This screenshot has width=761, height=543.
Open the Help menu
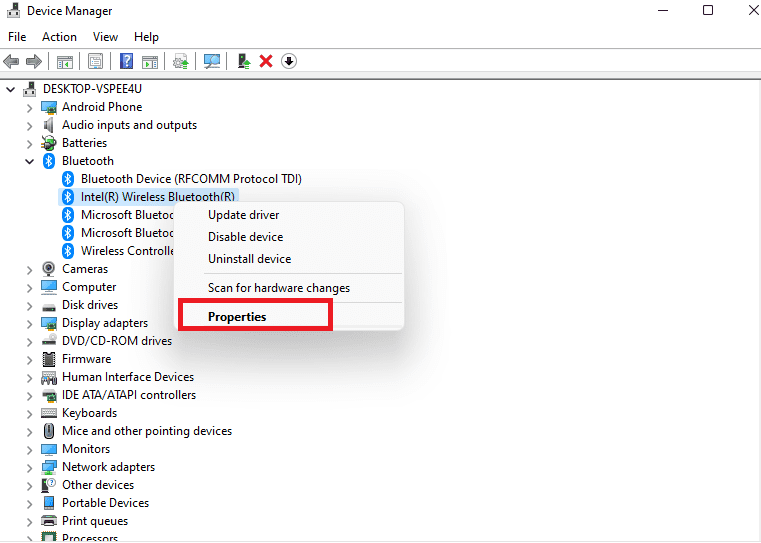(146, 37)
